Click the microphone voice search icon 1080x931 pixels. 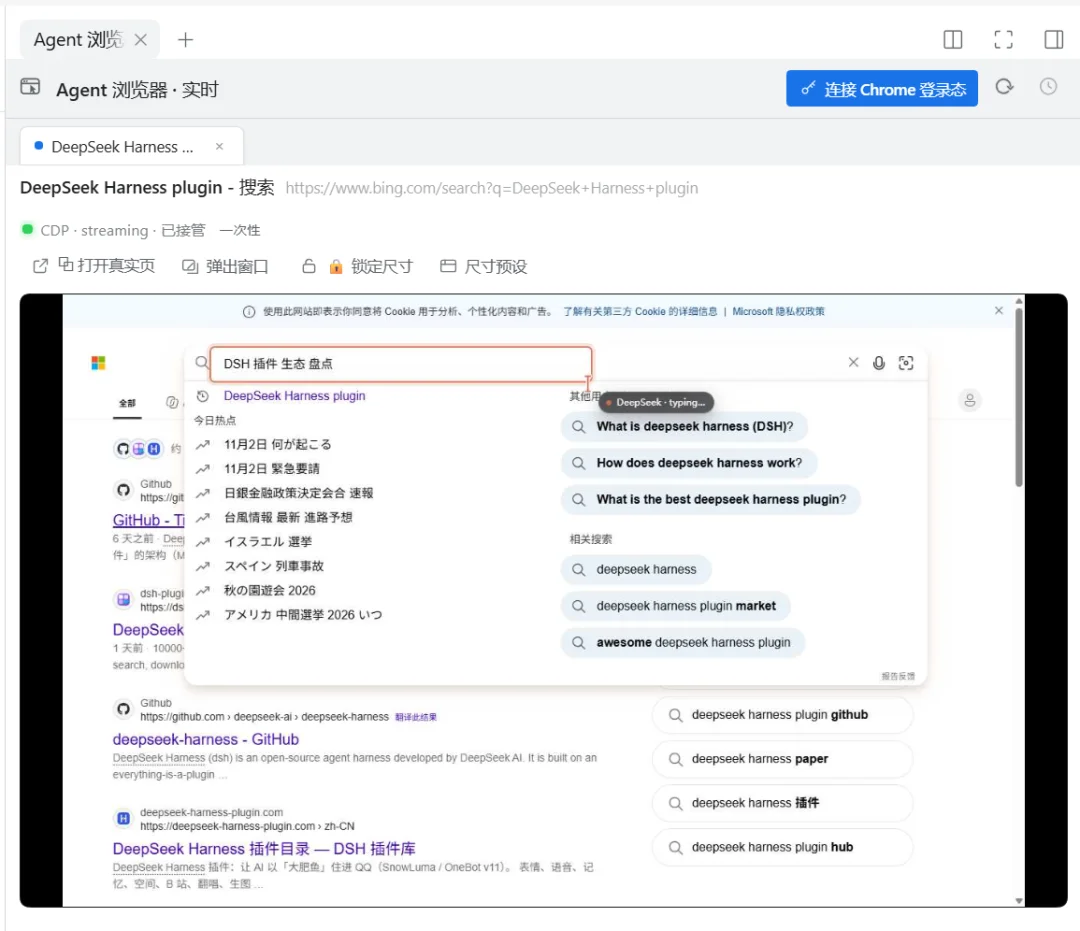879,363
